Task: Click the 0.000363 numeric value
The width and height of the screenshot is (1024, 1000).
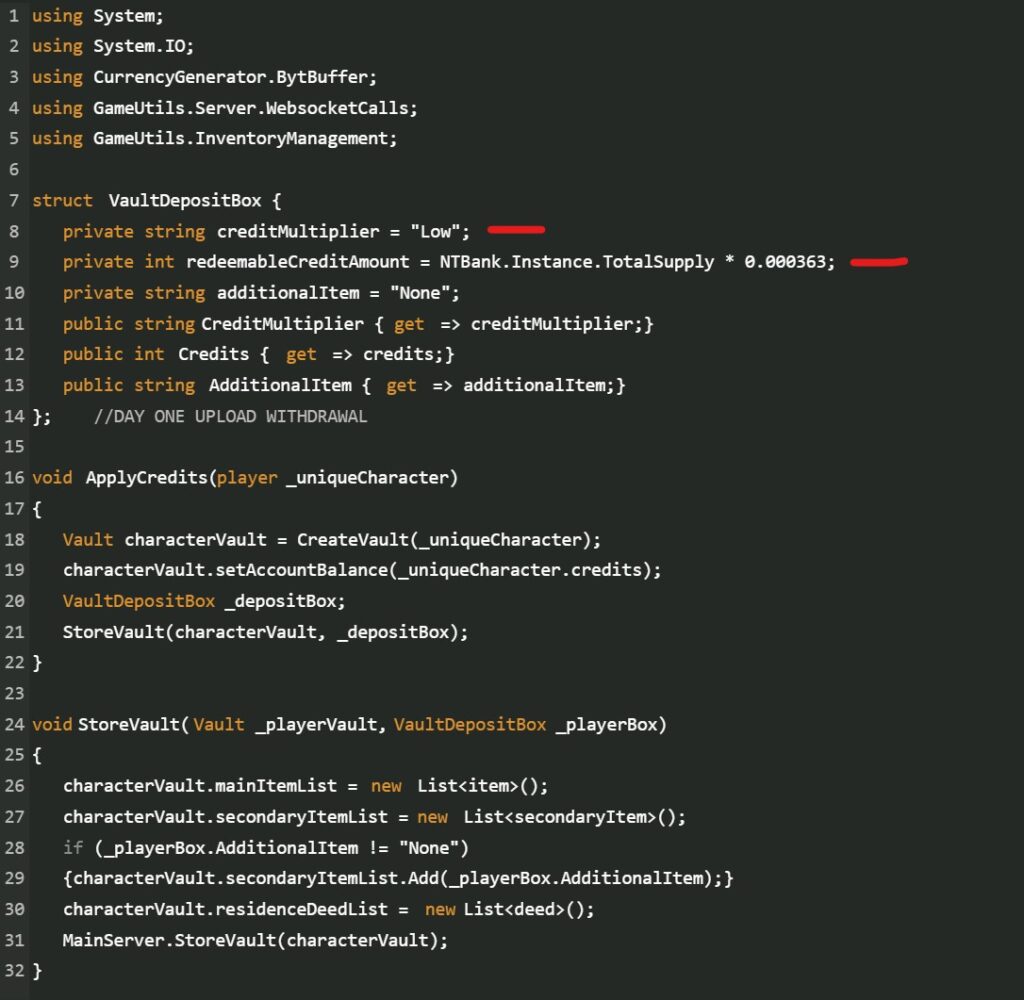Action: pos(786,262)
